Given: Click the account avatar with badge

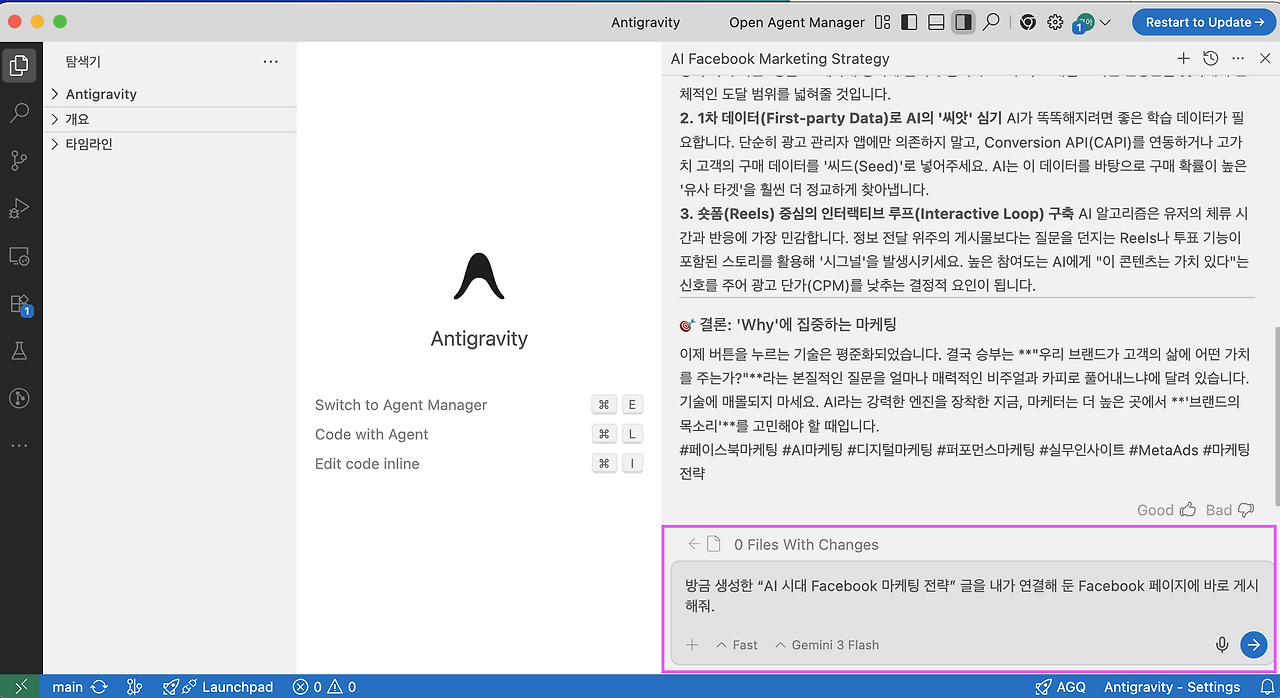Looking at the screenshot, I should point(1083,23).
